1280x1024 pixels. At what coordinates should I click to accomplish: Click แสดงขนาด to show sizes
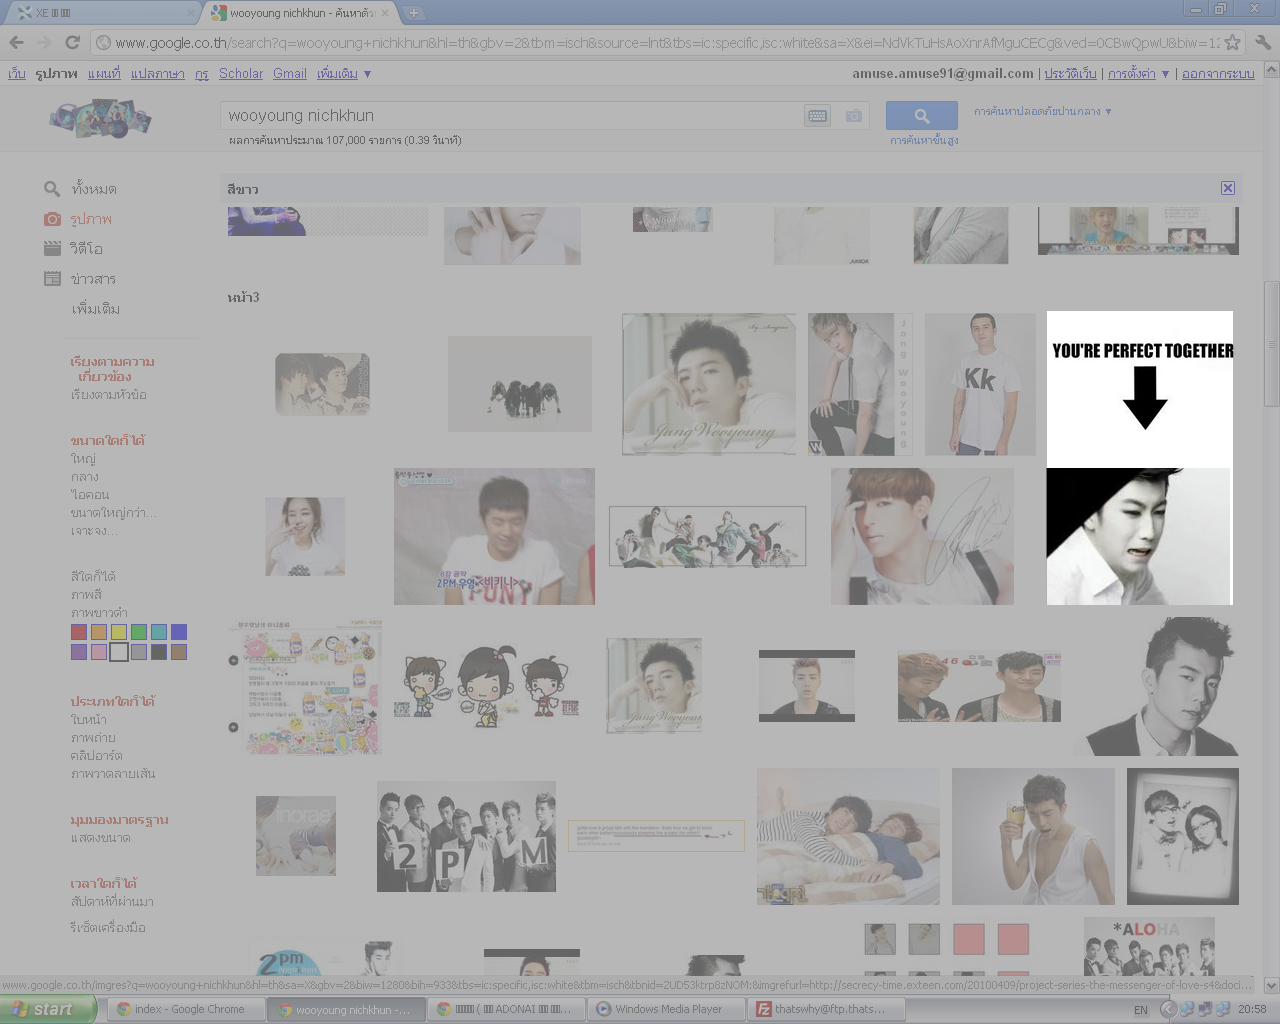[x=100, y=838]
